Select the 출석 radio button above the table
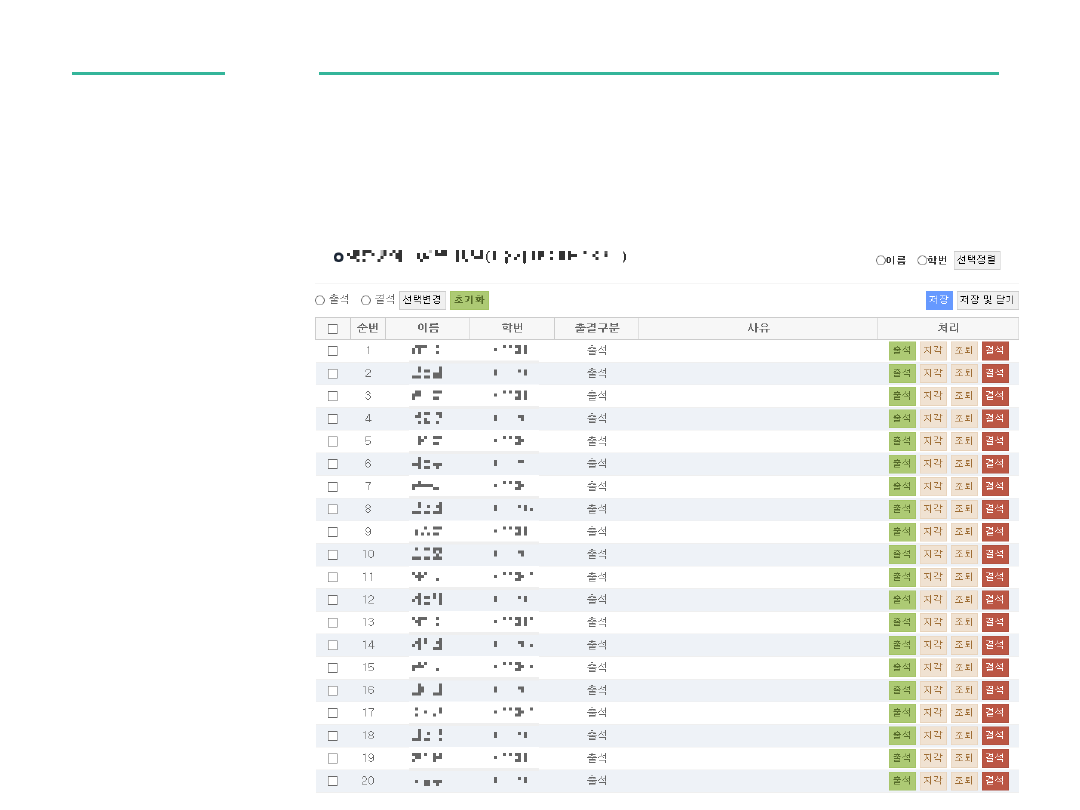The height and width of the screenshot is (810, 1080). pos(320,300)
